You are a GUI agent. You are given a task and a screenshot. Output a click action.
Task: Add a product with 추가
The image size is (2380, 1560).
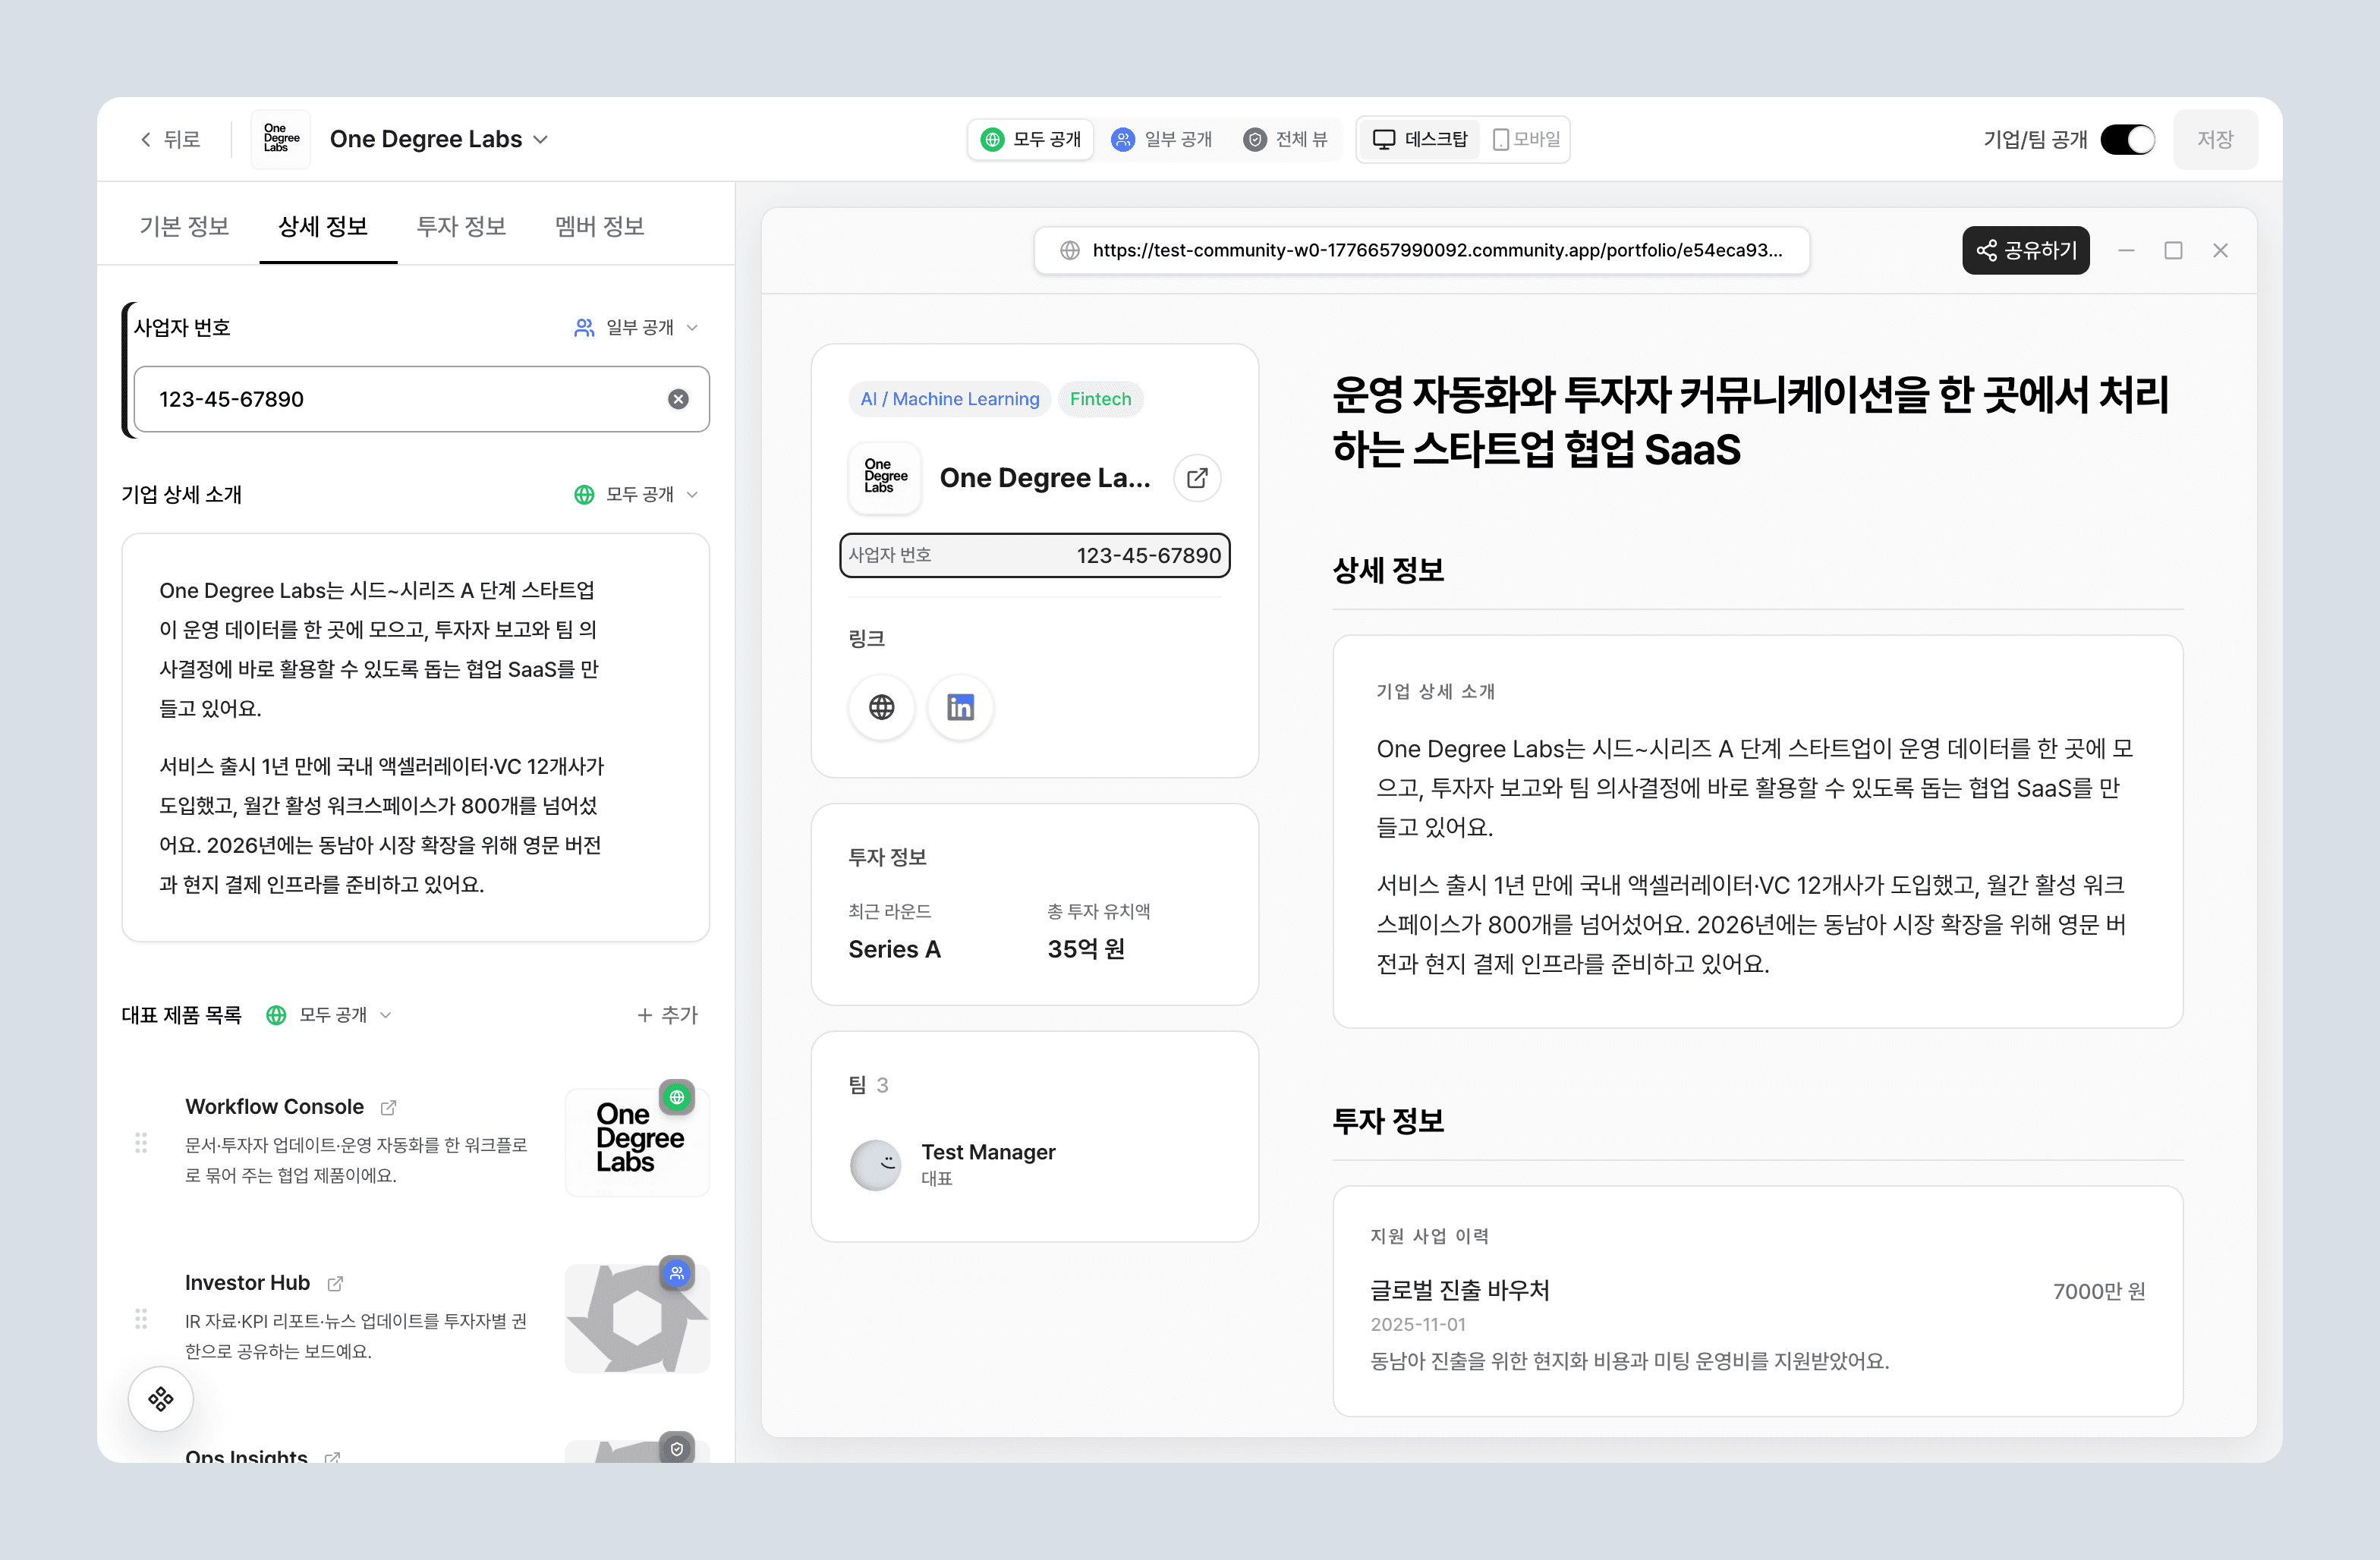click(667, 1014)
